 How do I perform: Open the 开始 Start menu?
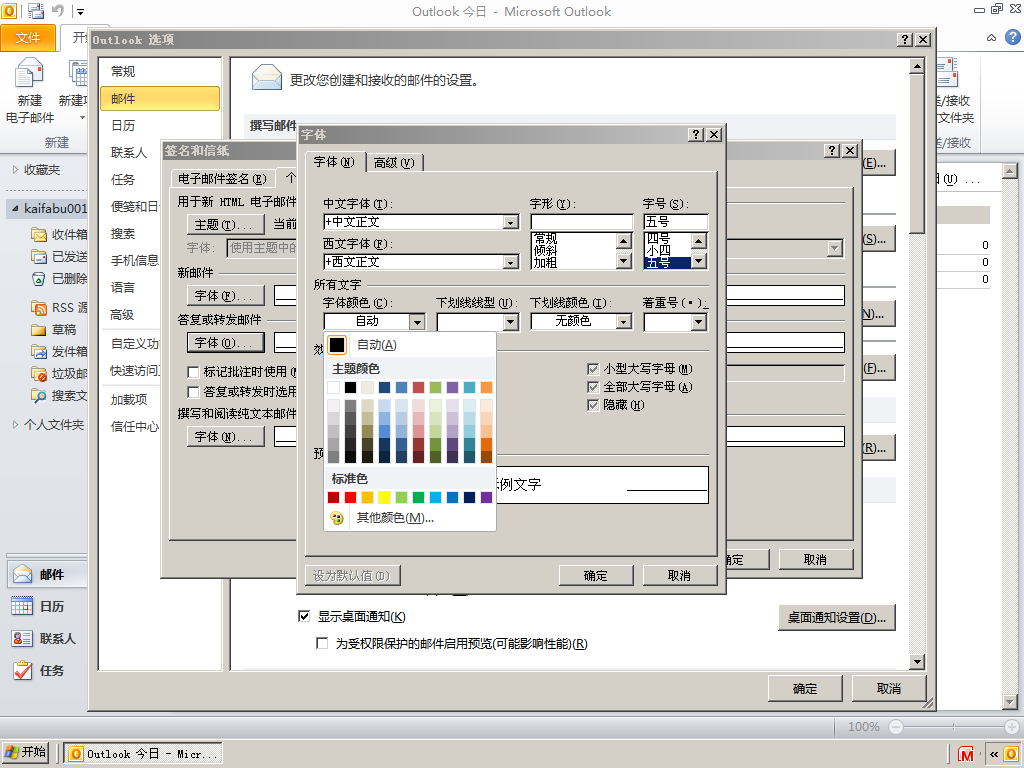pos(25,752)
